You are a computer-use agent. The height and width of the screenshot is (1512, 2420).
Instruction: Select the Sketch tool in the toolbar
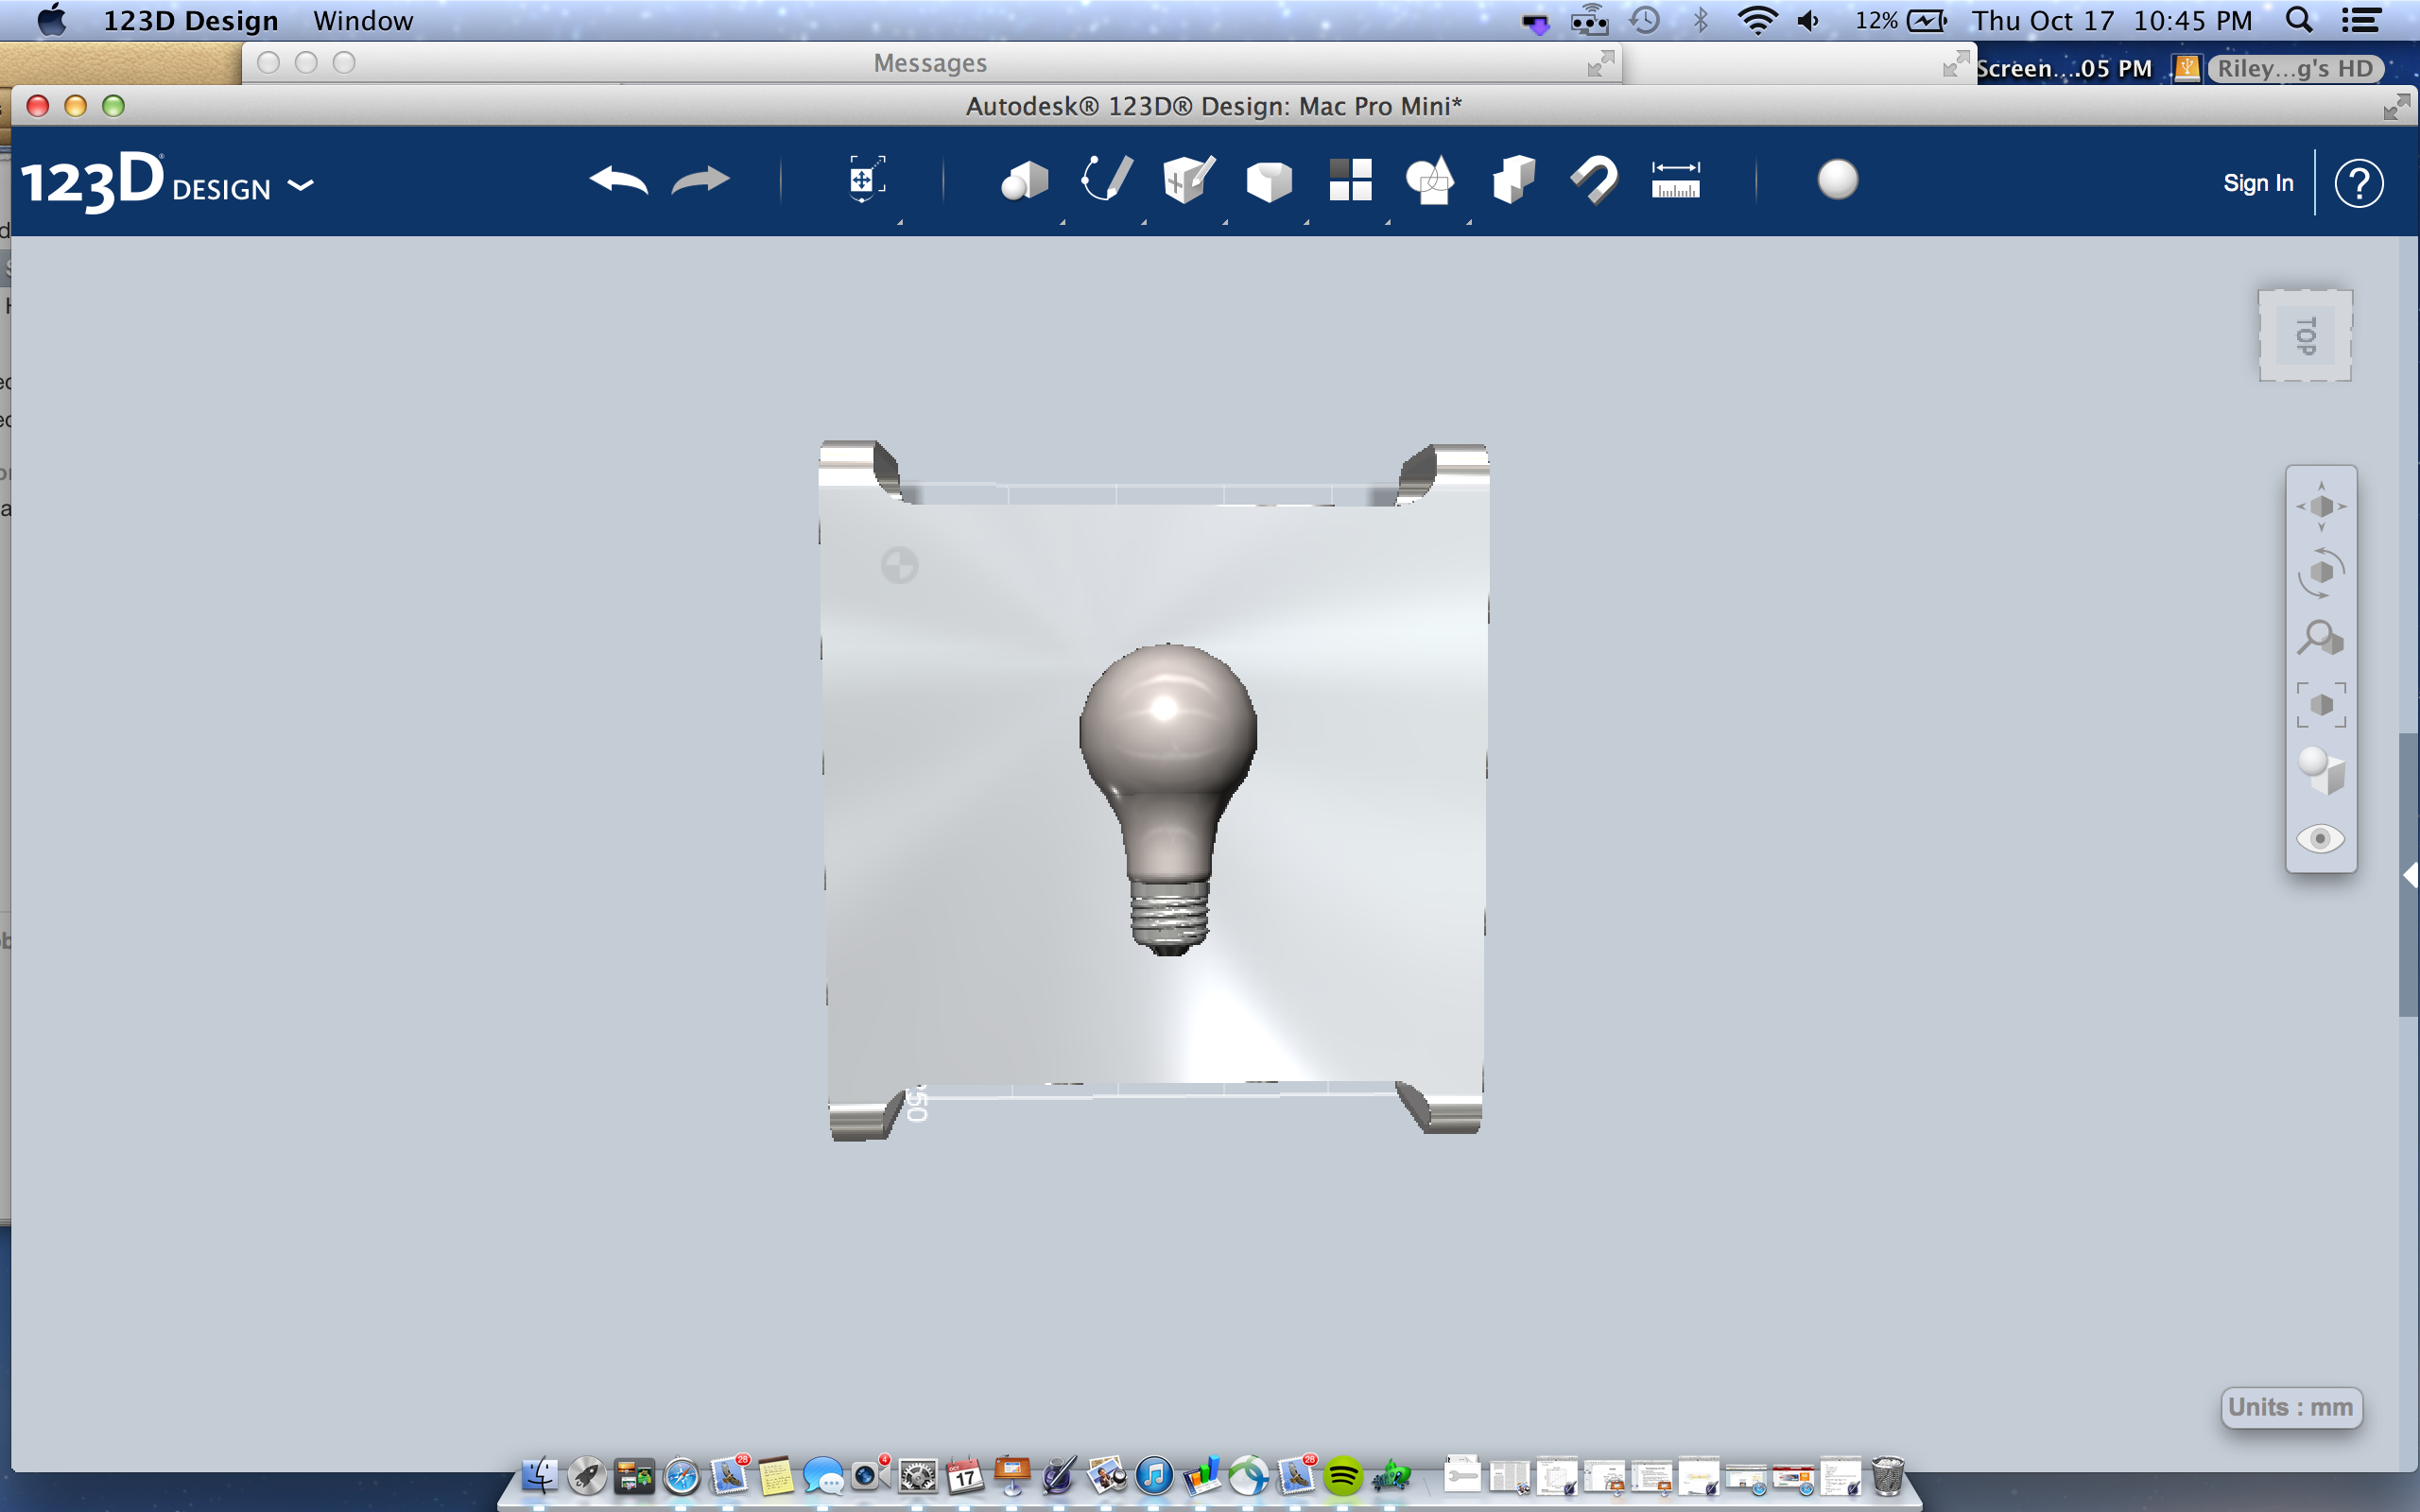1104,180
